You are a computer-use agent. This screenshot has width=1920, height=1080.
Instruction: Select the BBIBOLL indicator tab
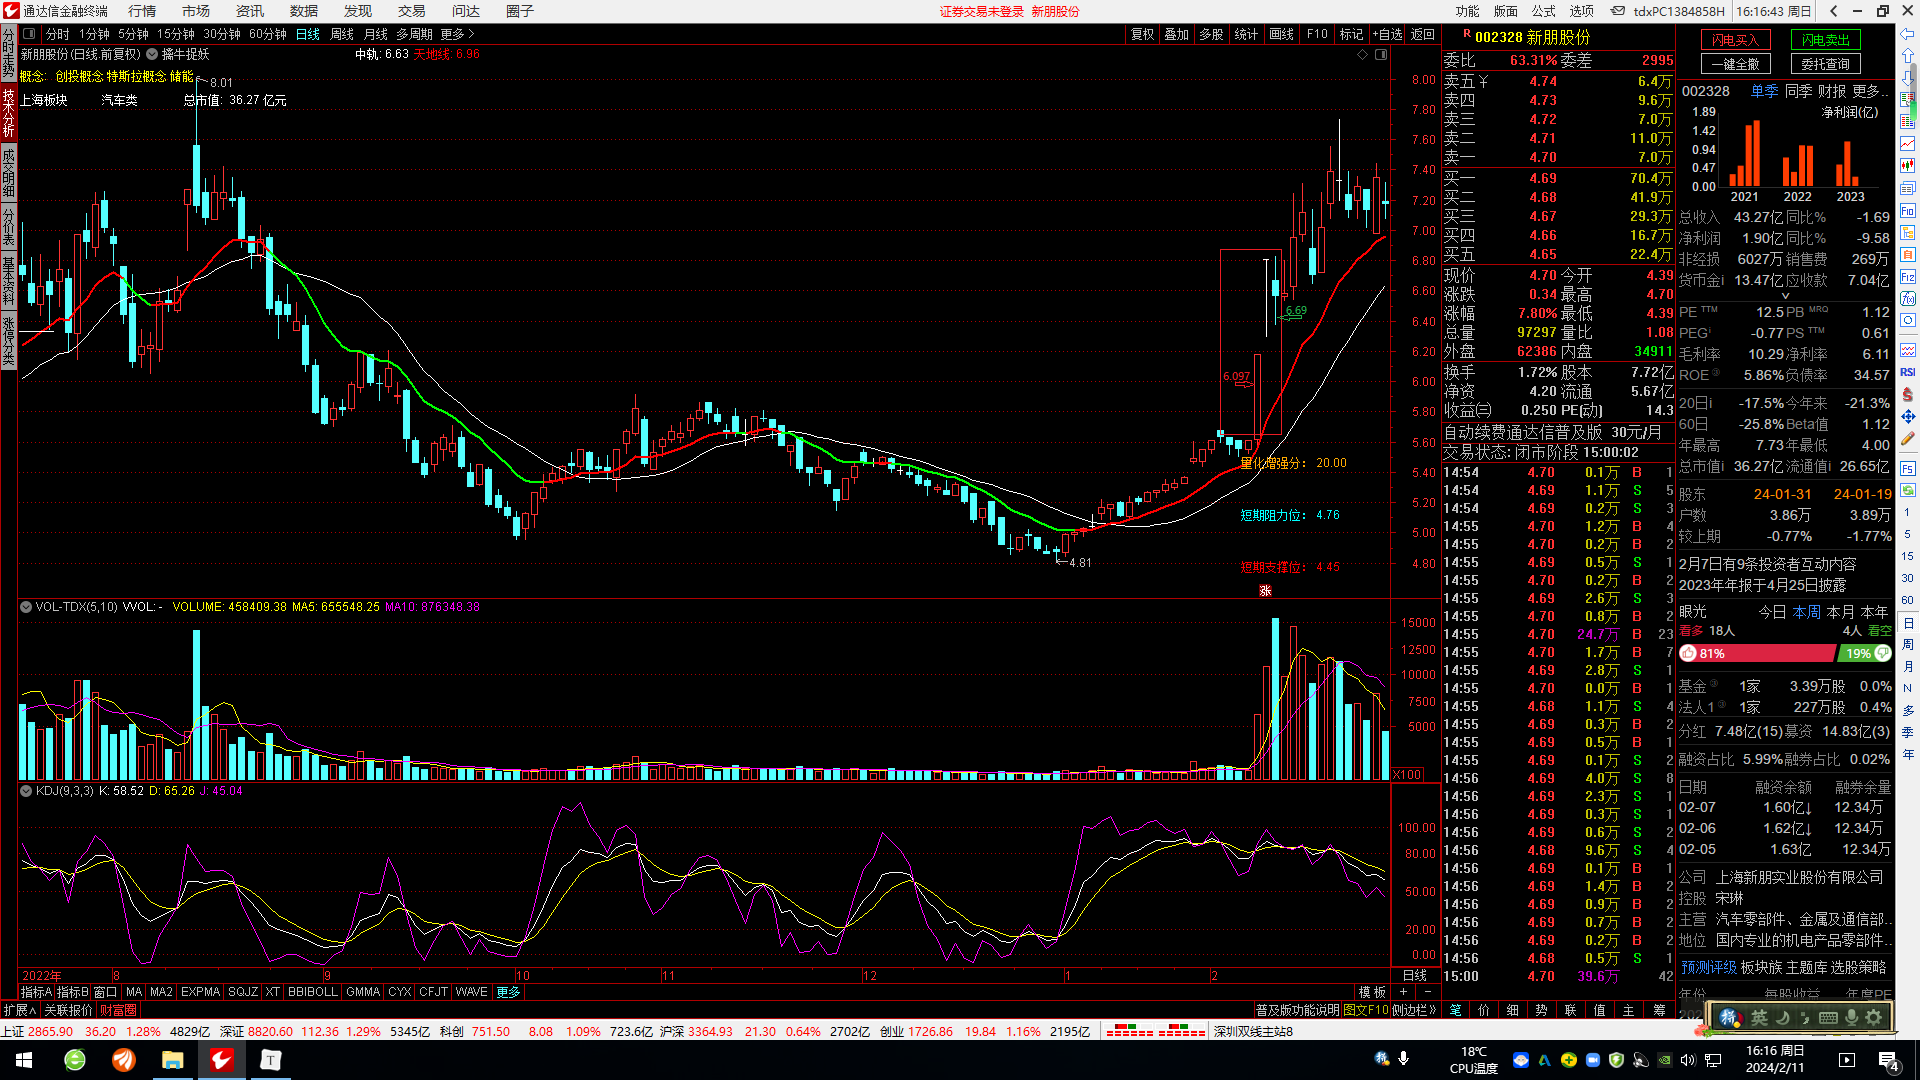tap(312, 992)
